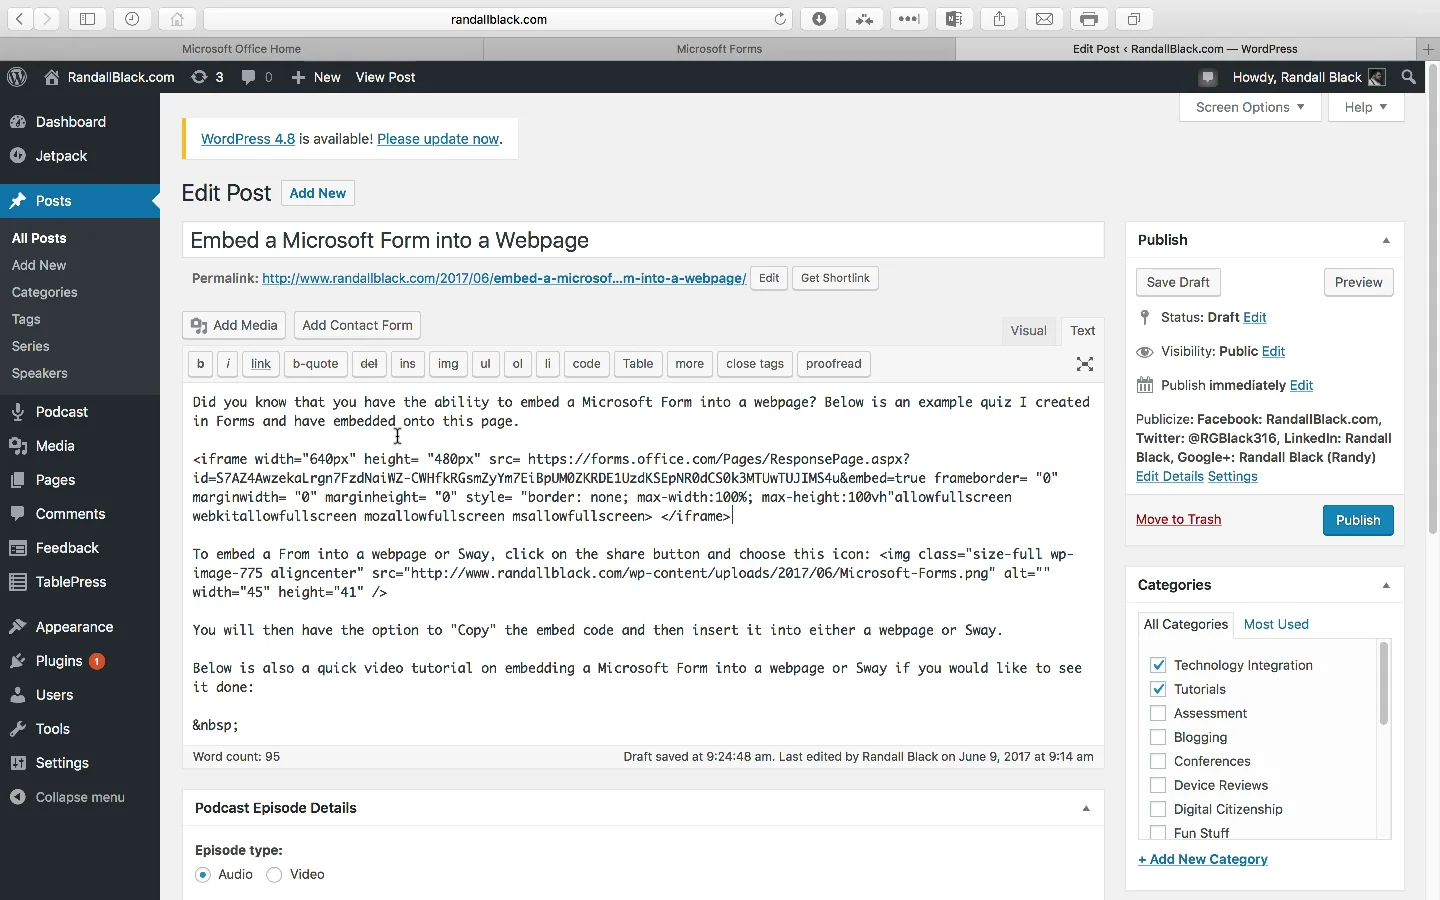Click Add New Category link
Viewport: 1440px width, 900px height.
(1203, 859)
